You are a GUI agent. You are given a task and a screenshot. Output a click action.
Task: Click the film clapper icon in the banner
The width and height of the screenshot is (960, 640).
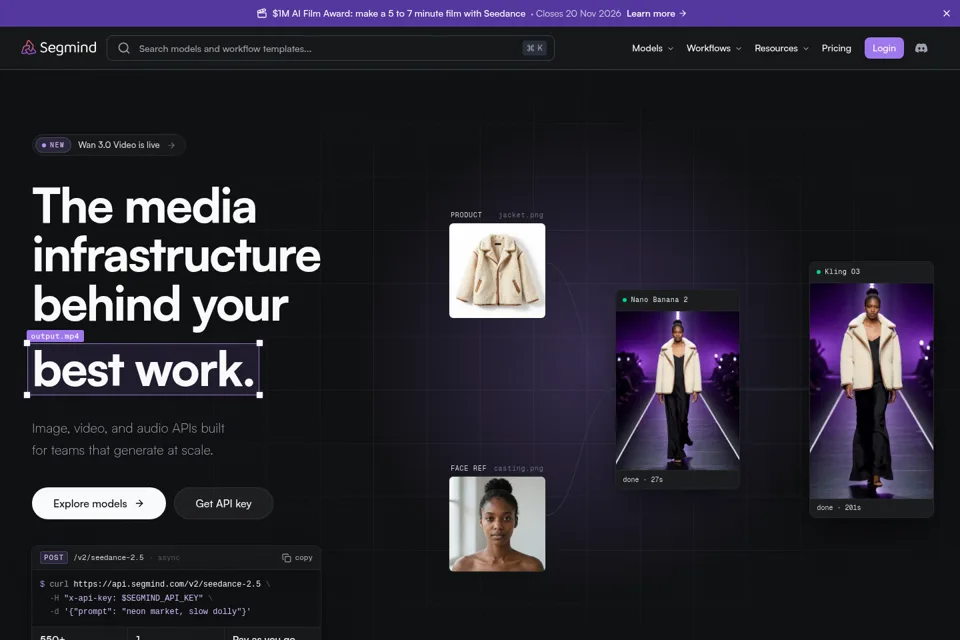click(x=261, y=13)
